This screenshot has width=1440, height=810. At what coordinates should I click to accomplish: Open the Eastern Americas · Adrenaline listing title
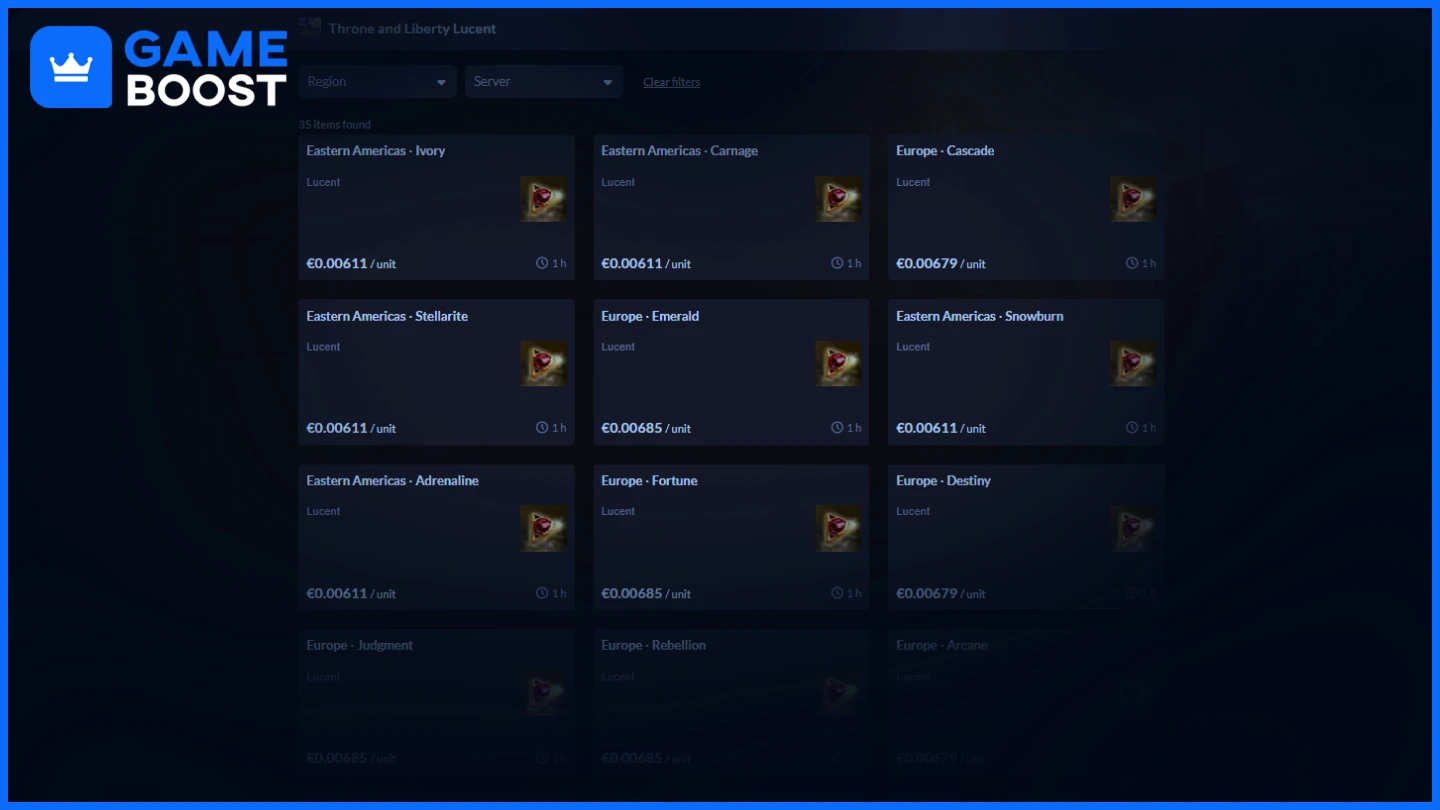click(393, 481)
